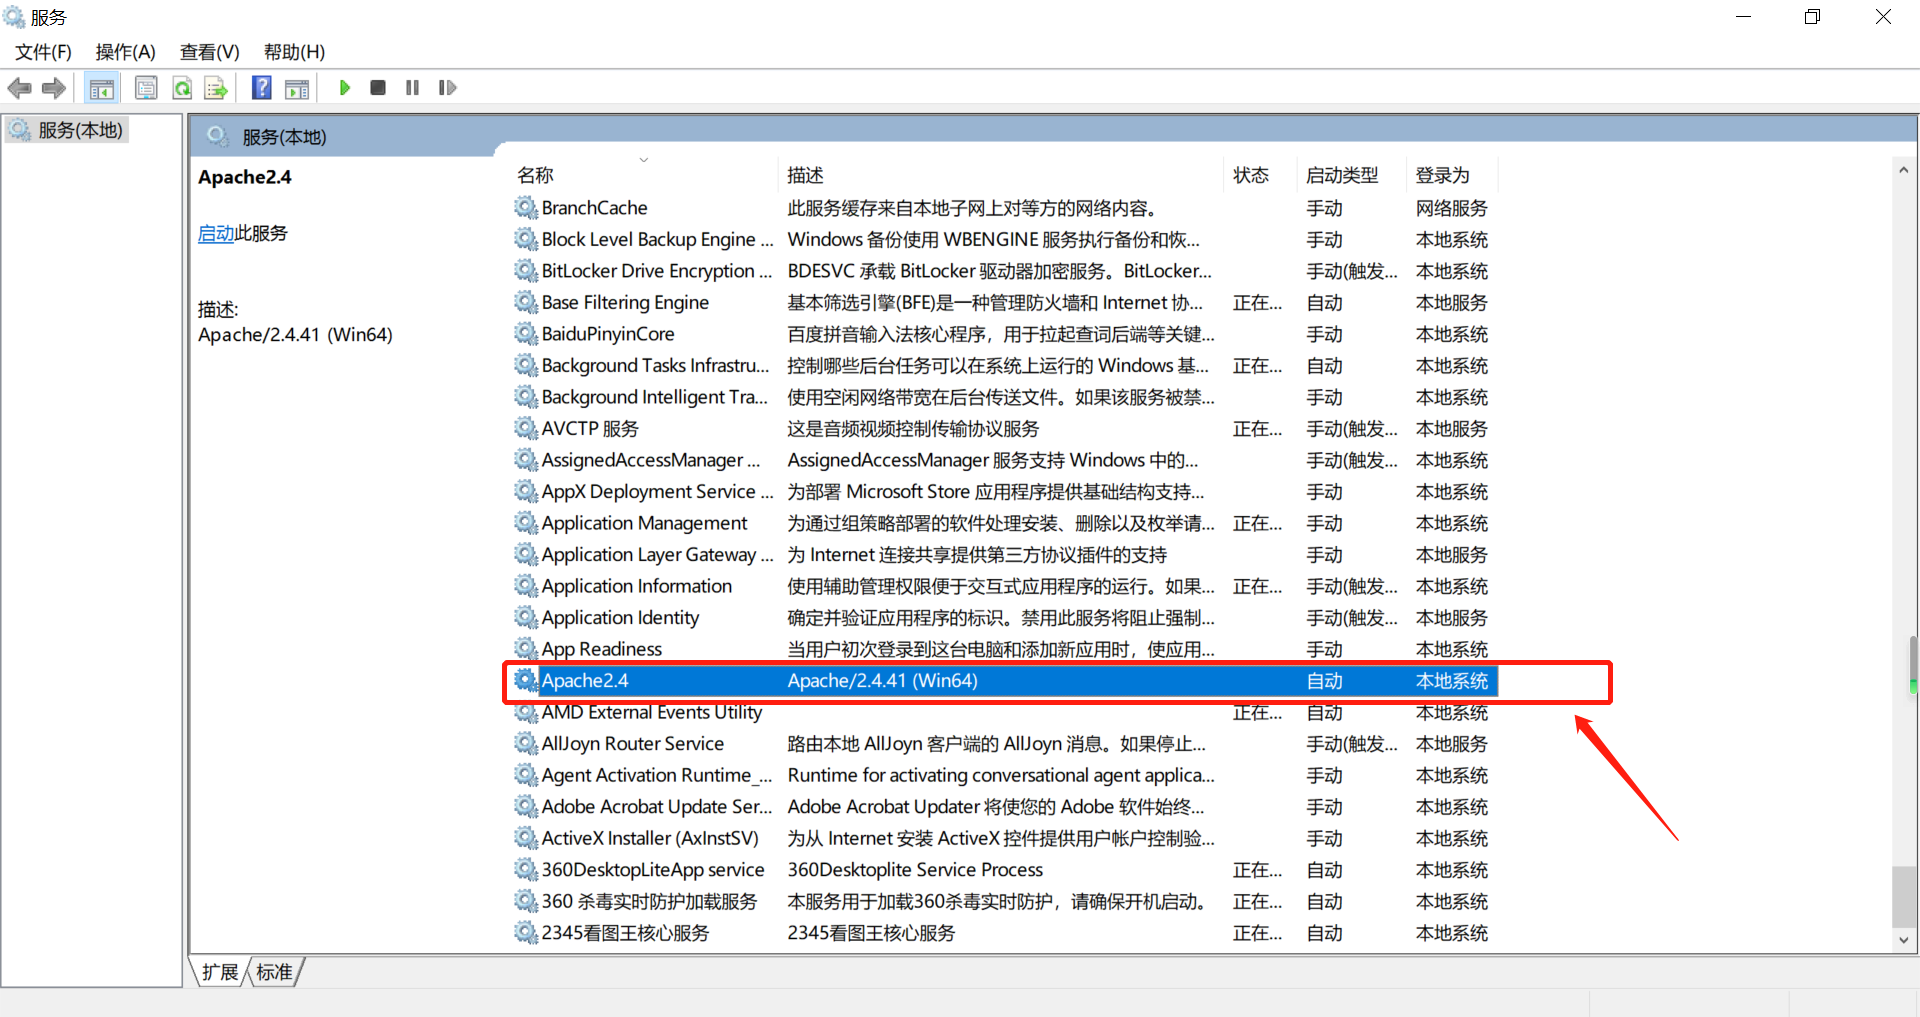Viewport: 1920px width, 1017px height.
Task: Click 网络服务 login cell of BranchCache
Action: 1451,208
